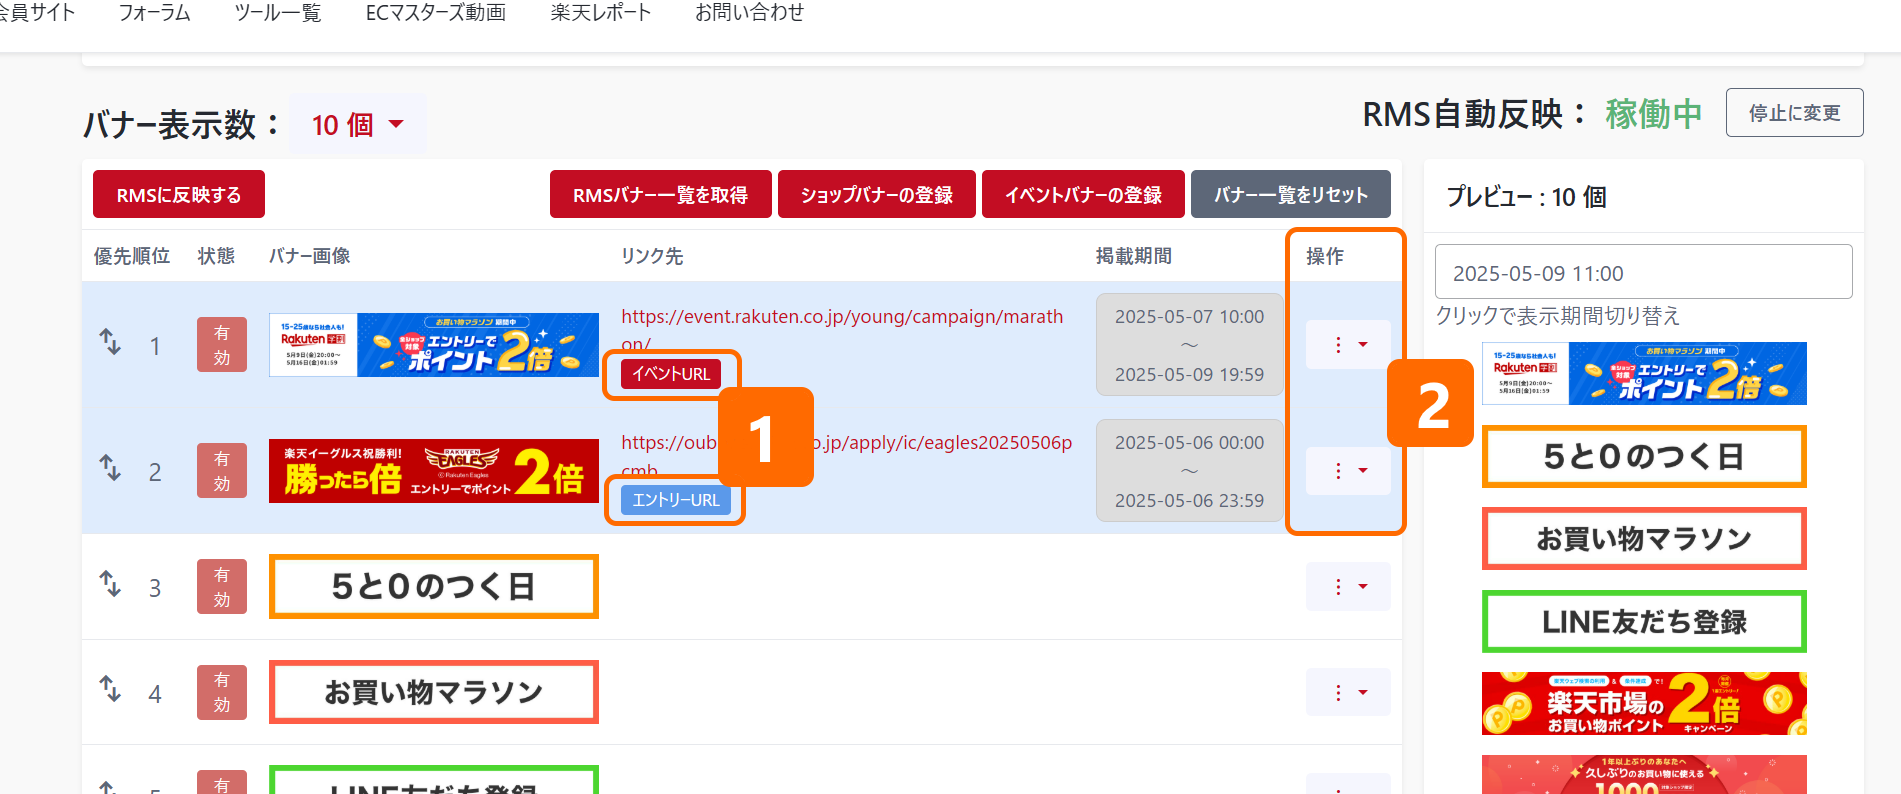Click the 勝ったら倍 Eagles banner image in row 2
The width and height of the screenshot is (1901, 794).
[x=434, y=471]
